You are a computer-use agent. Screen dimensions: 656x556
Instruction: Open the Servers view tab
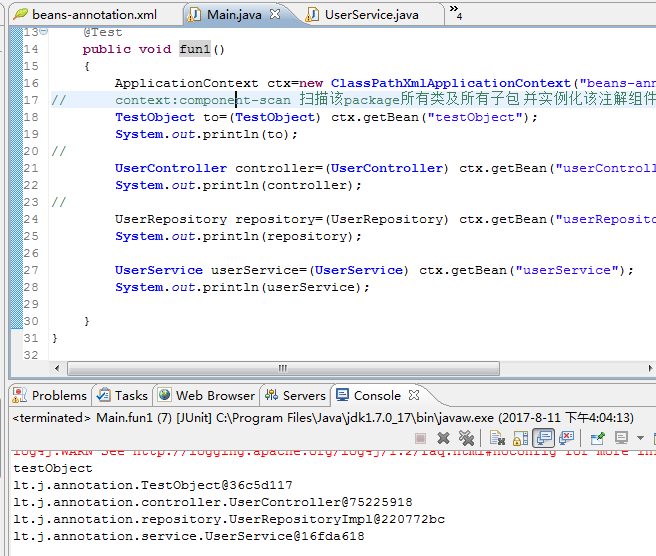(x=295, y=395)
